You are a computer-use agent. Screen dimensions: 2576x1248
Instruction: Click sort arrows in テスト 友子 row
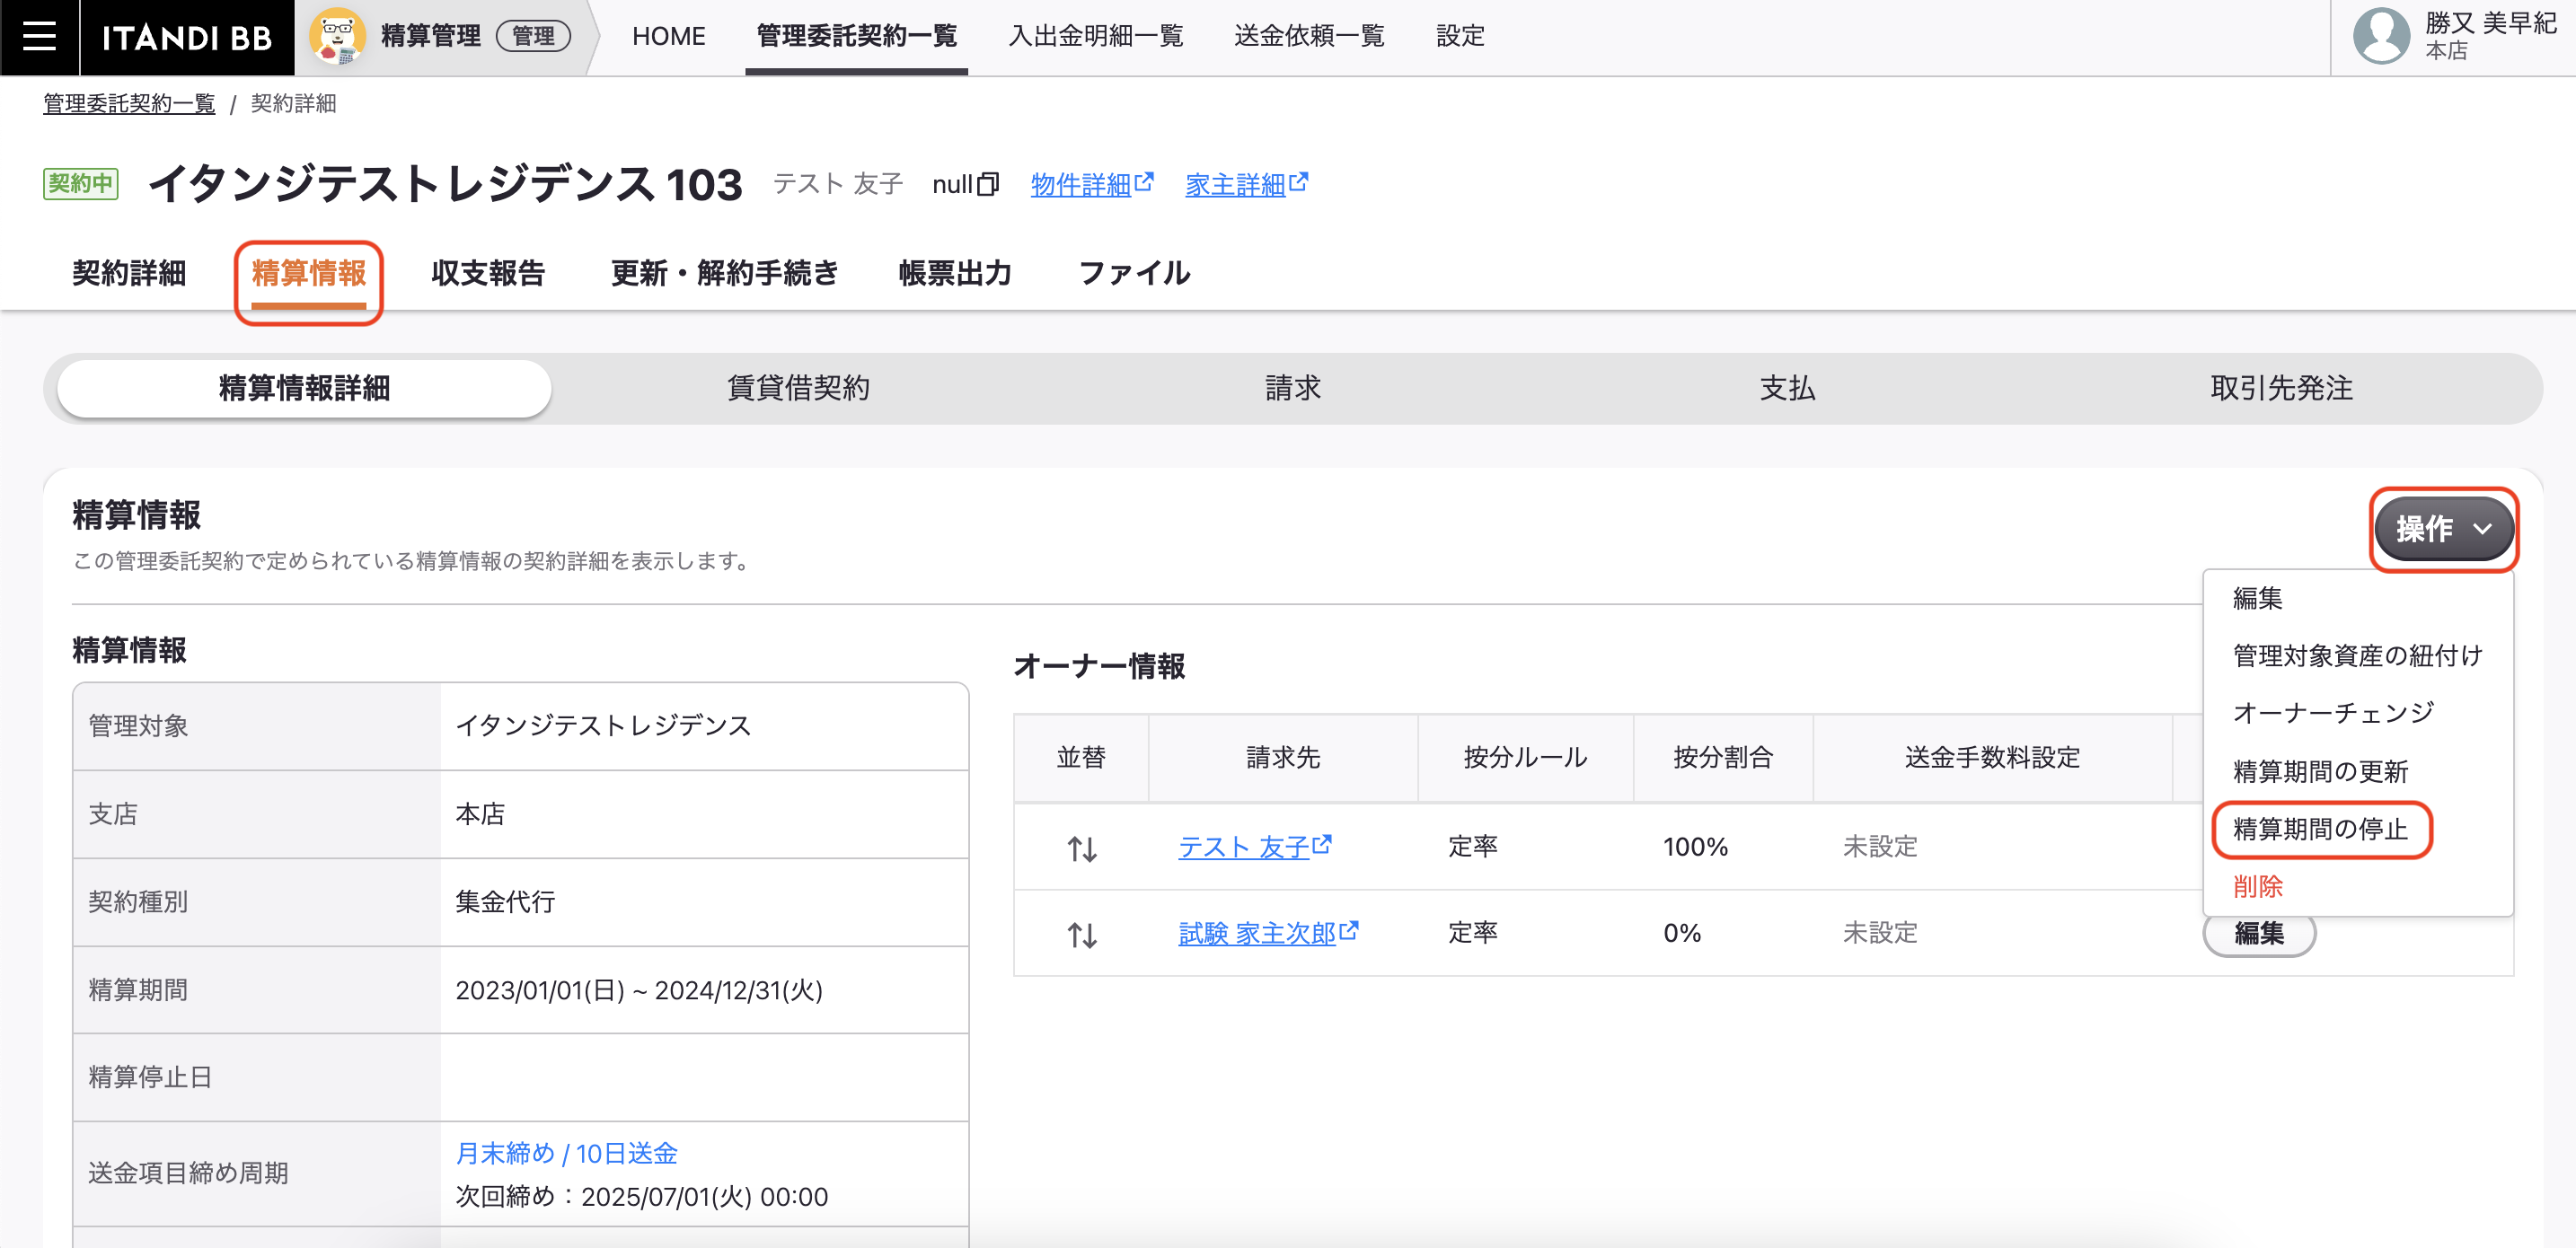(1081, 848)
